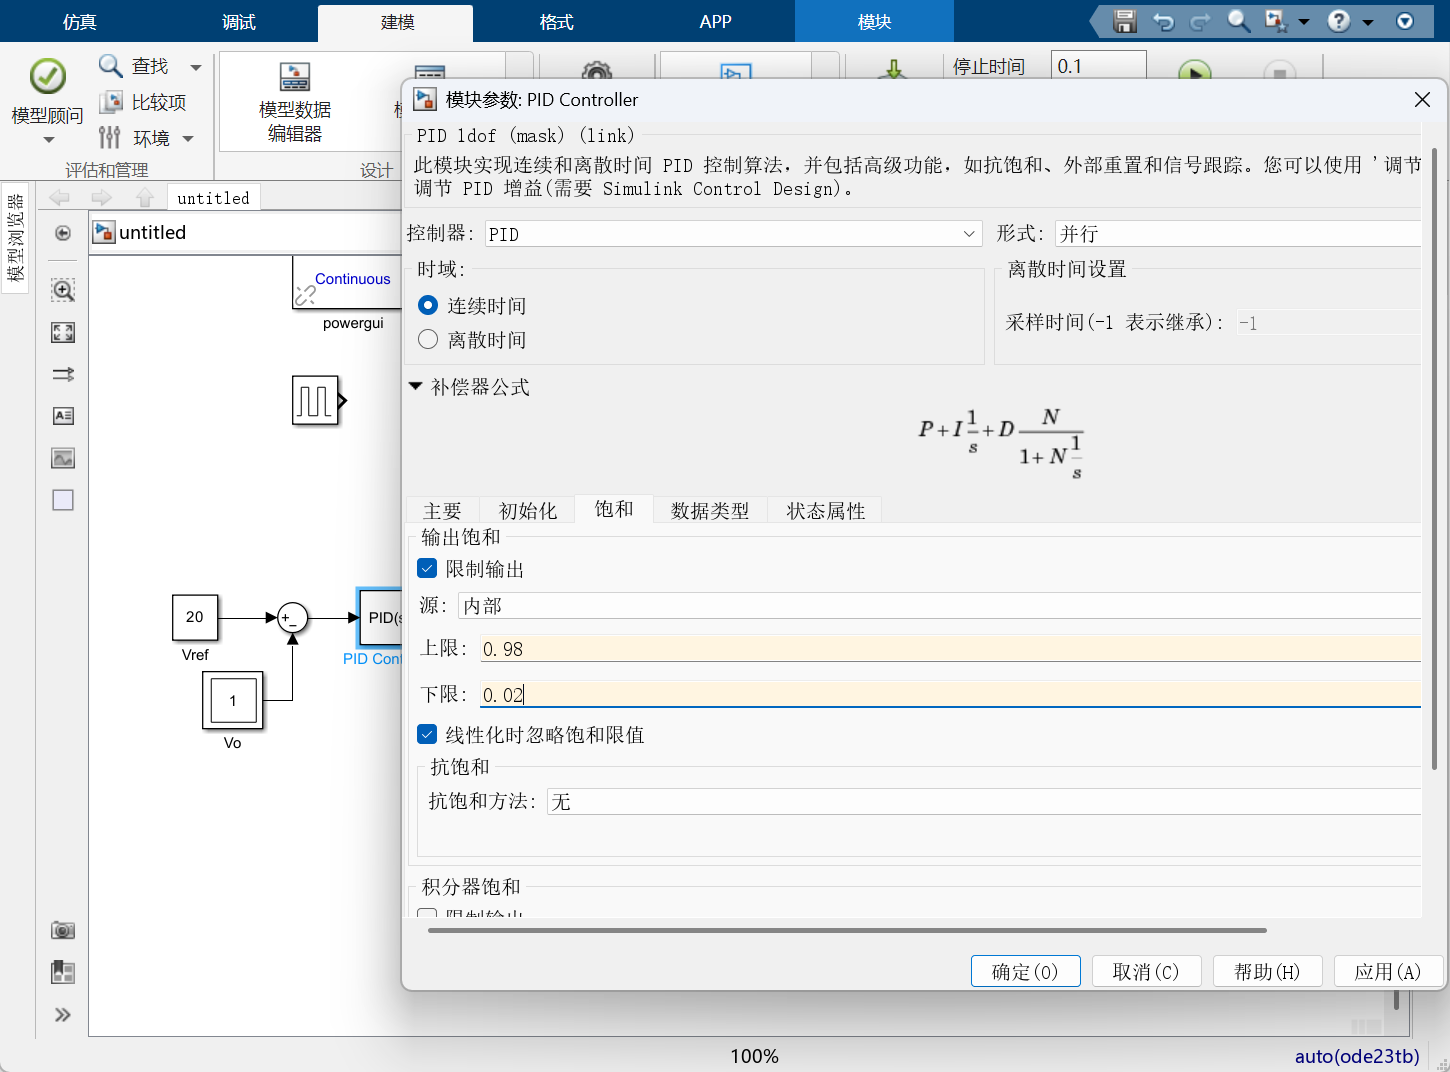Click the fit-to-view icon in the left palette
Image resolution: width=1450 pixels, height=1072 pixels.
[63, 332]
